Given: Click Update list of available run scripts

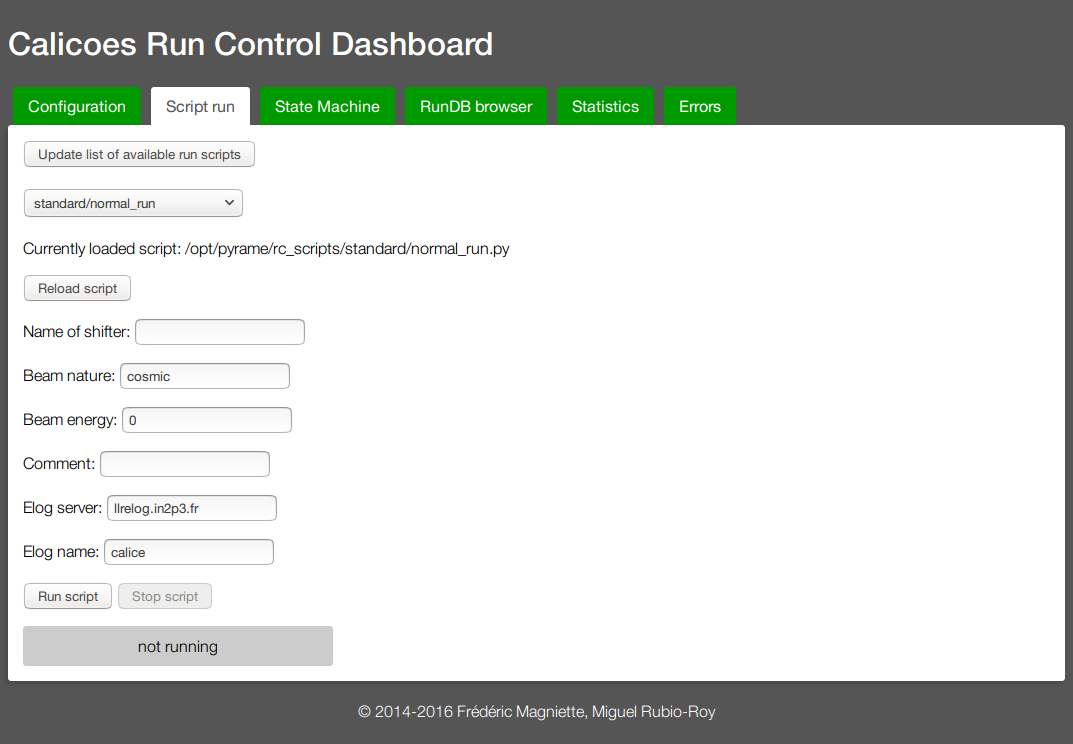Looking at the screenshot, I should (x=139, y=154).
